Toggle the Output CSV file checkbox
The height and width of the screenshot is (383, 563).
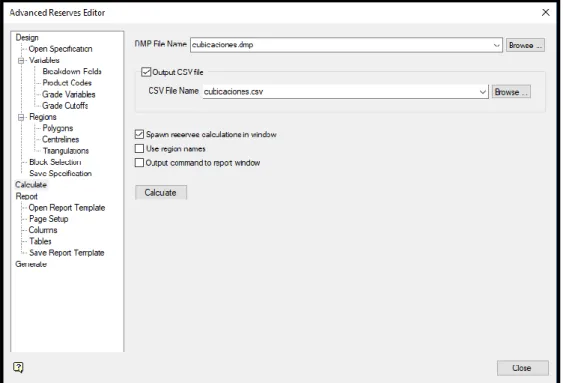coord(146,72)
